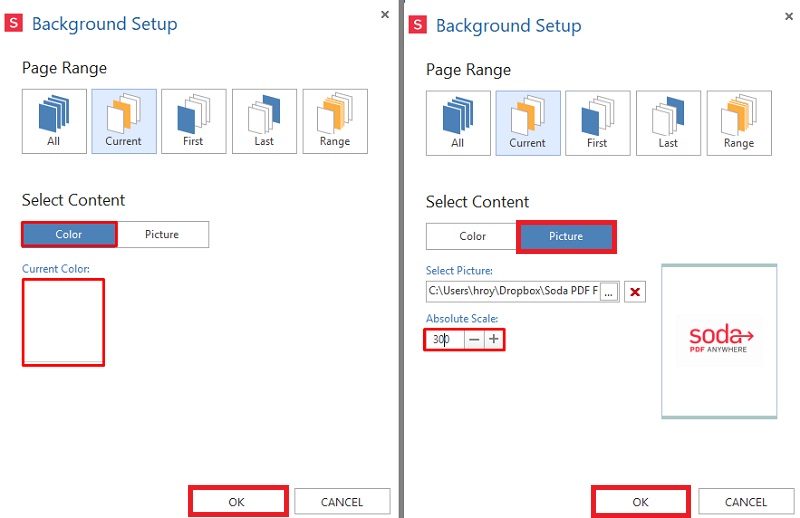Image resolution: width=800 pixels, height=518 pixels.
Task: Click the soda PDF picture preview thumbnail
Action: 719,341
